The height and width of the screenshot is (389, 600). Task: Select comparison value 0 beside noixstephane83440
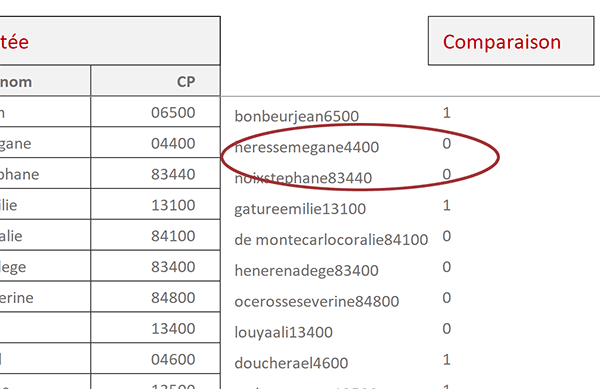447,174
